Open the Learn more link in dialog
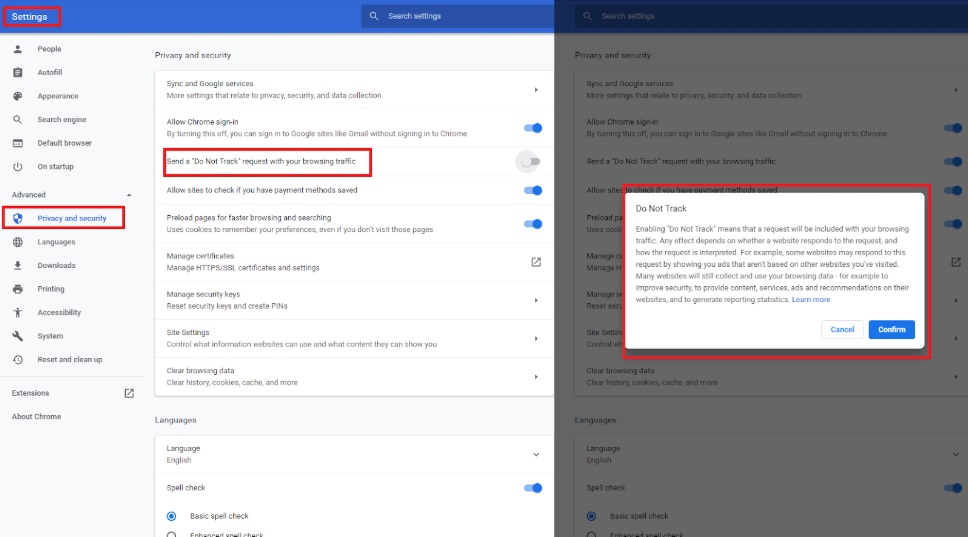This screenshot has height=537, width=968. pos(811,299)
